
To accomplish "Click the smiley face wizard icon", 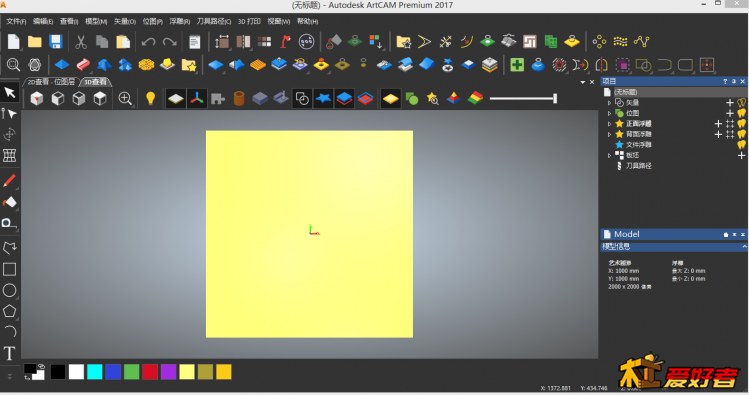I will tap(306, 42).
